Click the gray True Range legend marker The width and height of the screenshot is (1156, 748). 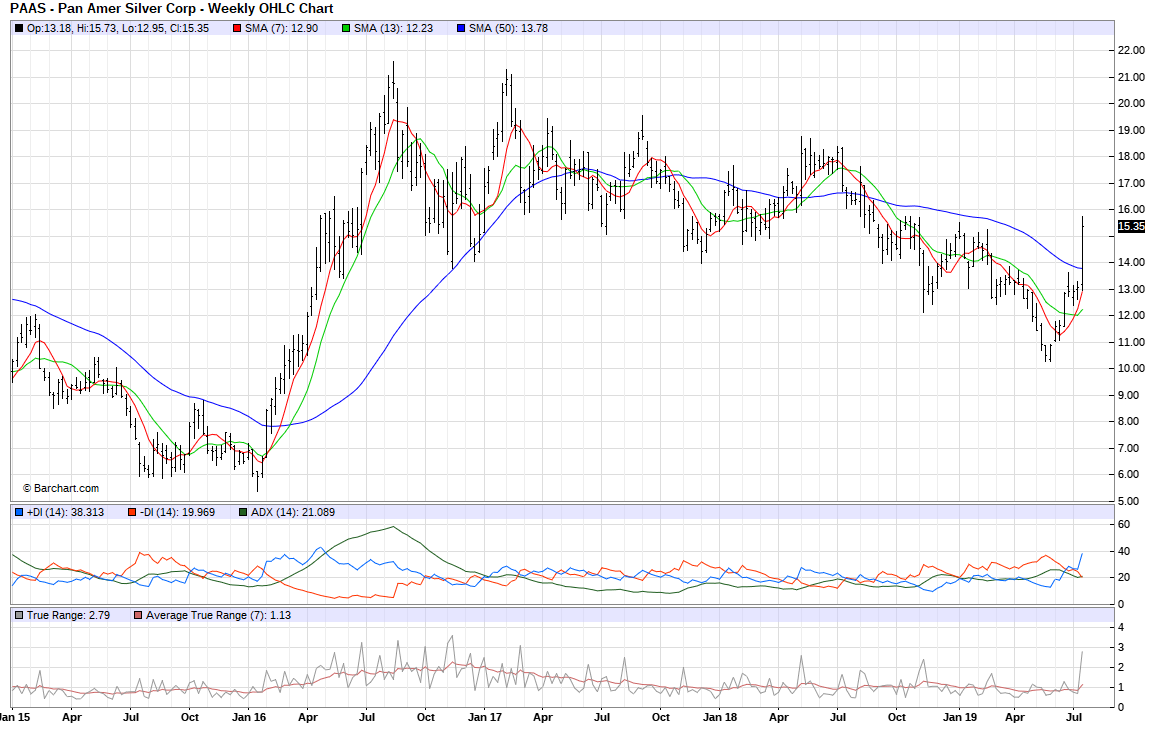(19, 615)
